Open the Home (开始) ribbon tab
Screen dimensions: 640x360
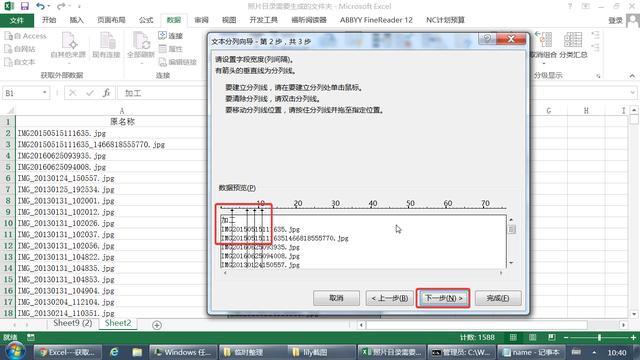point(49,20)
